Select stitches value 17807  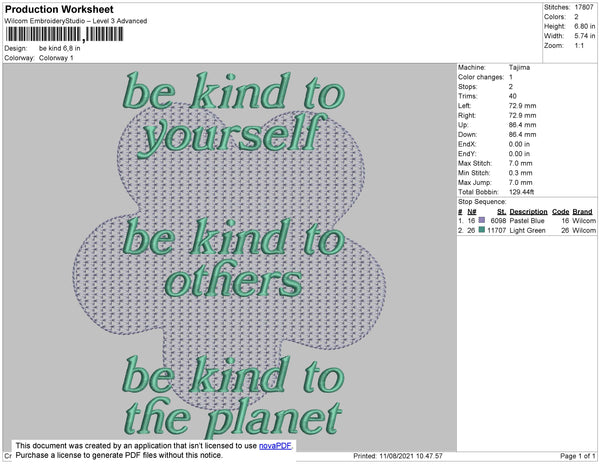pyautogui.click(x=584, y=7)
